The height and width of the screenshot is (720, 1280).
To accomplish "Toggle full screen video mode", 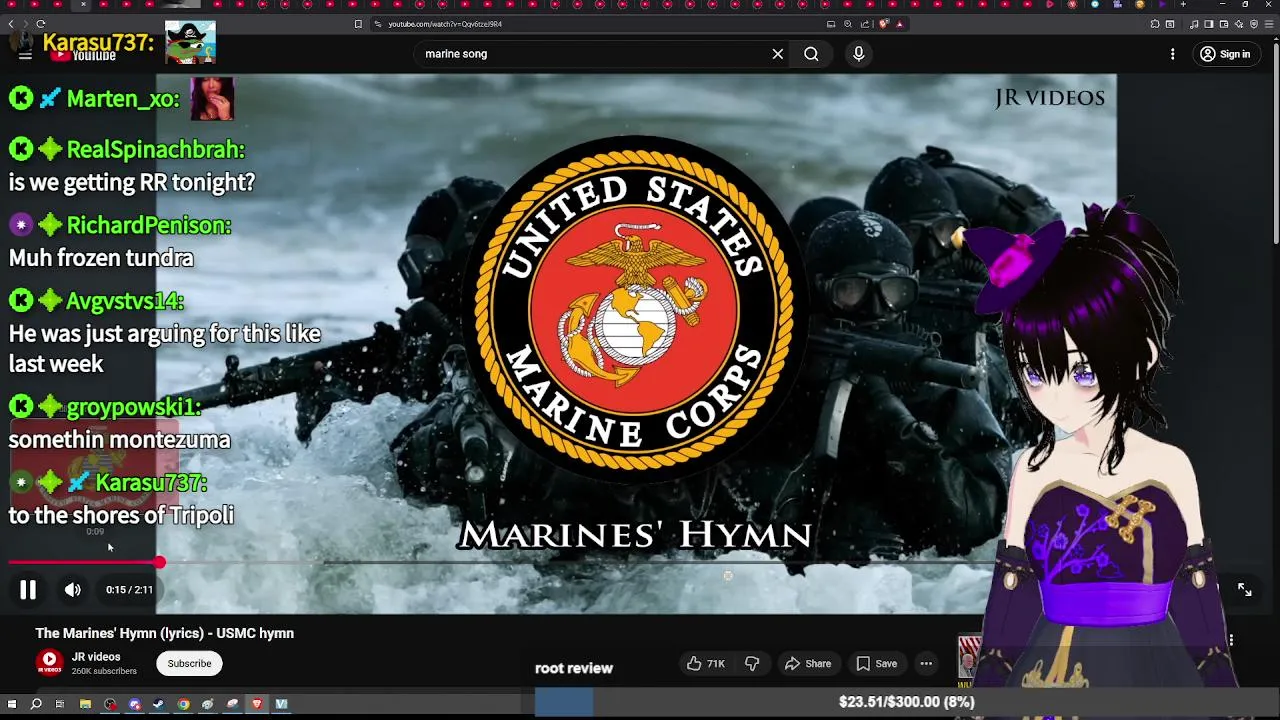I will pos(1244,590).
